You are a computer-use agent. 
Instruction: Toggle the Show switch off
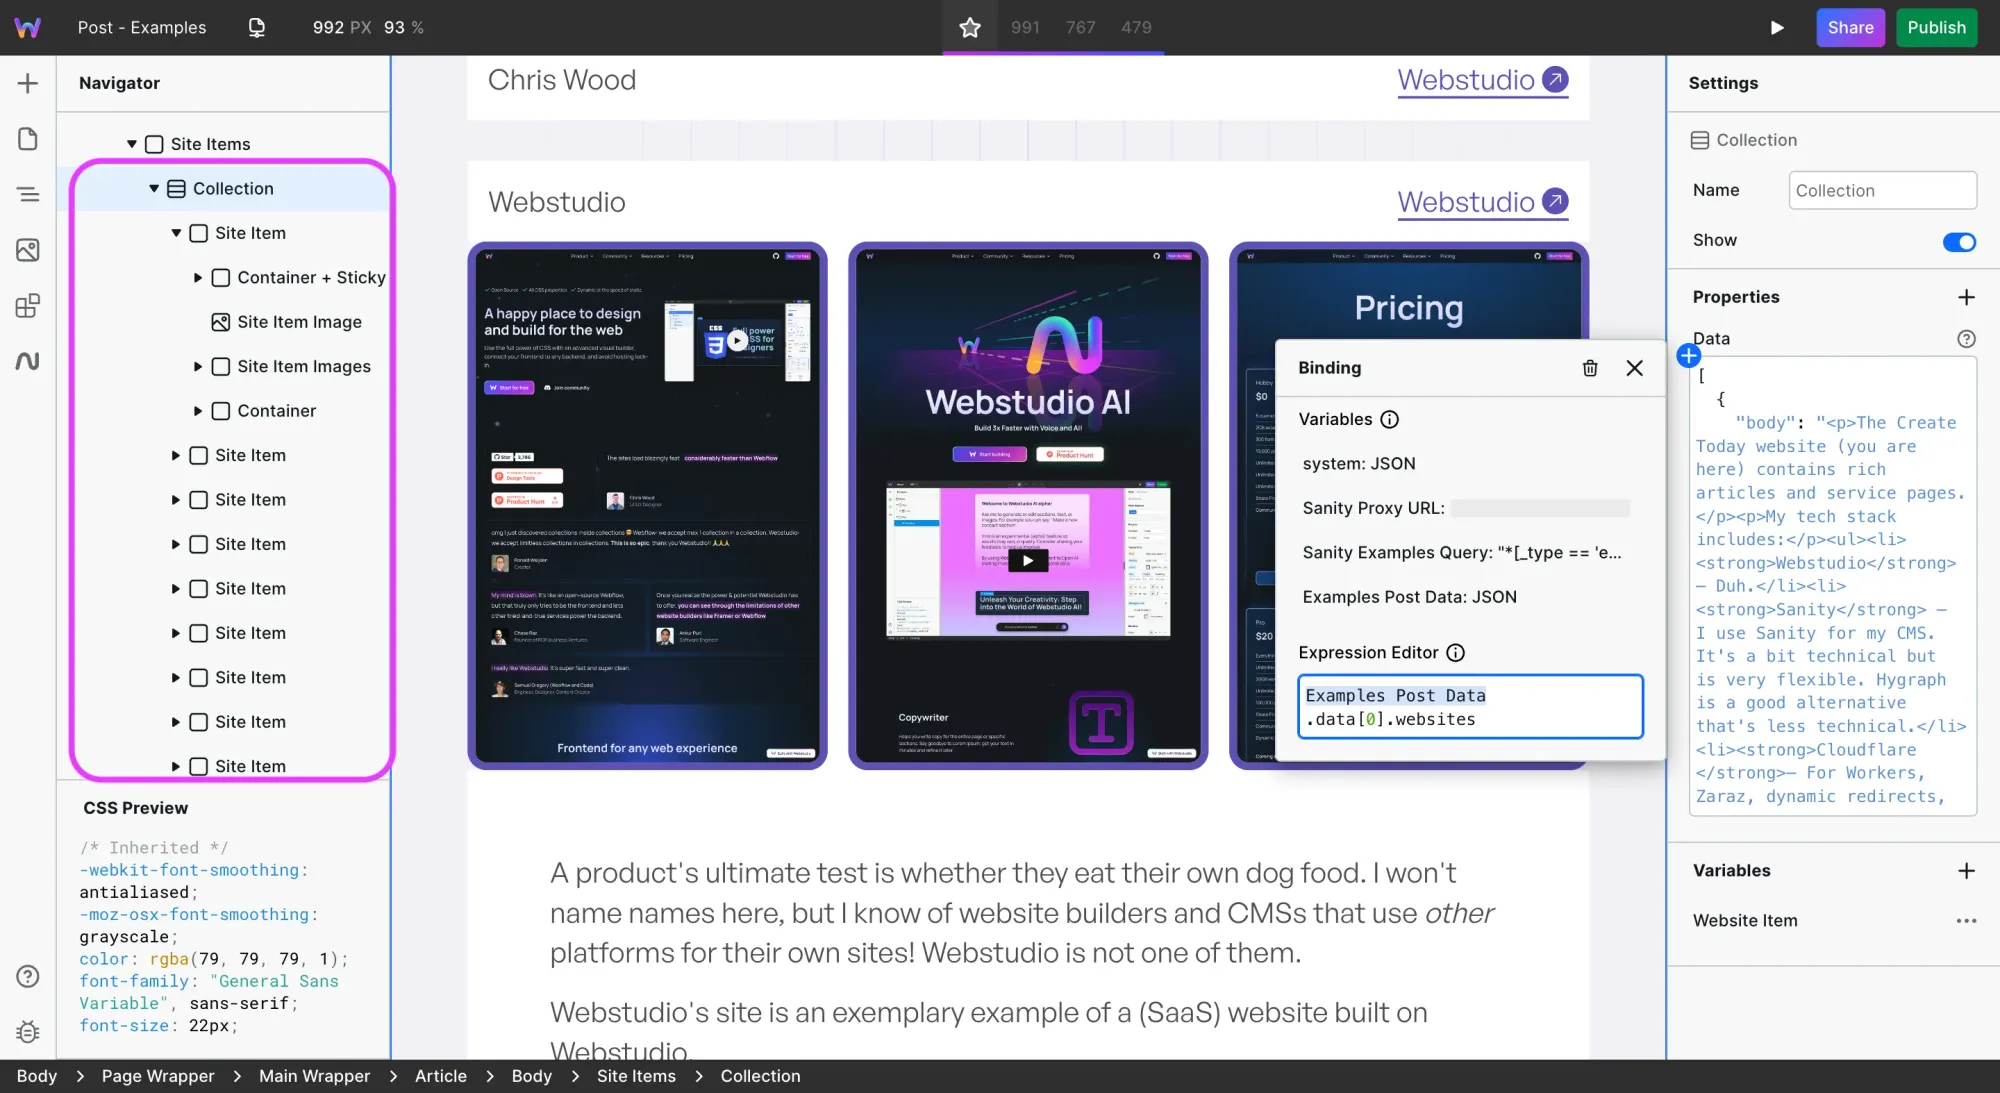1959,242
